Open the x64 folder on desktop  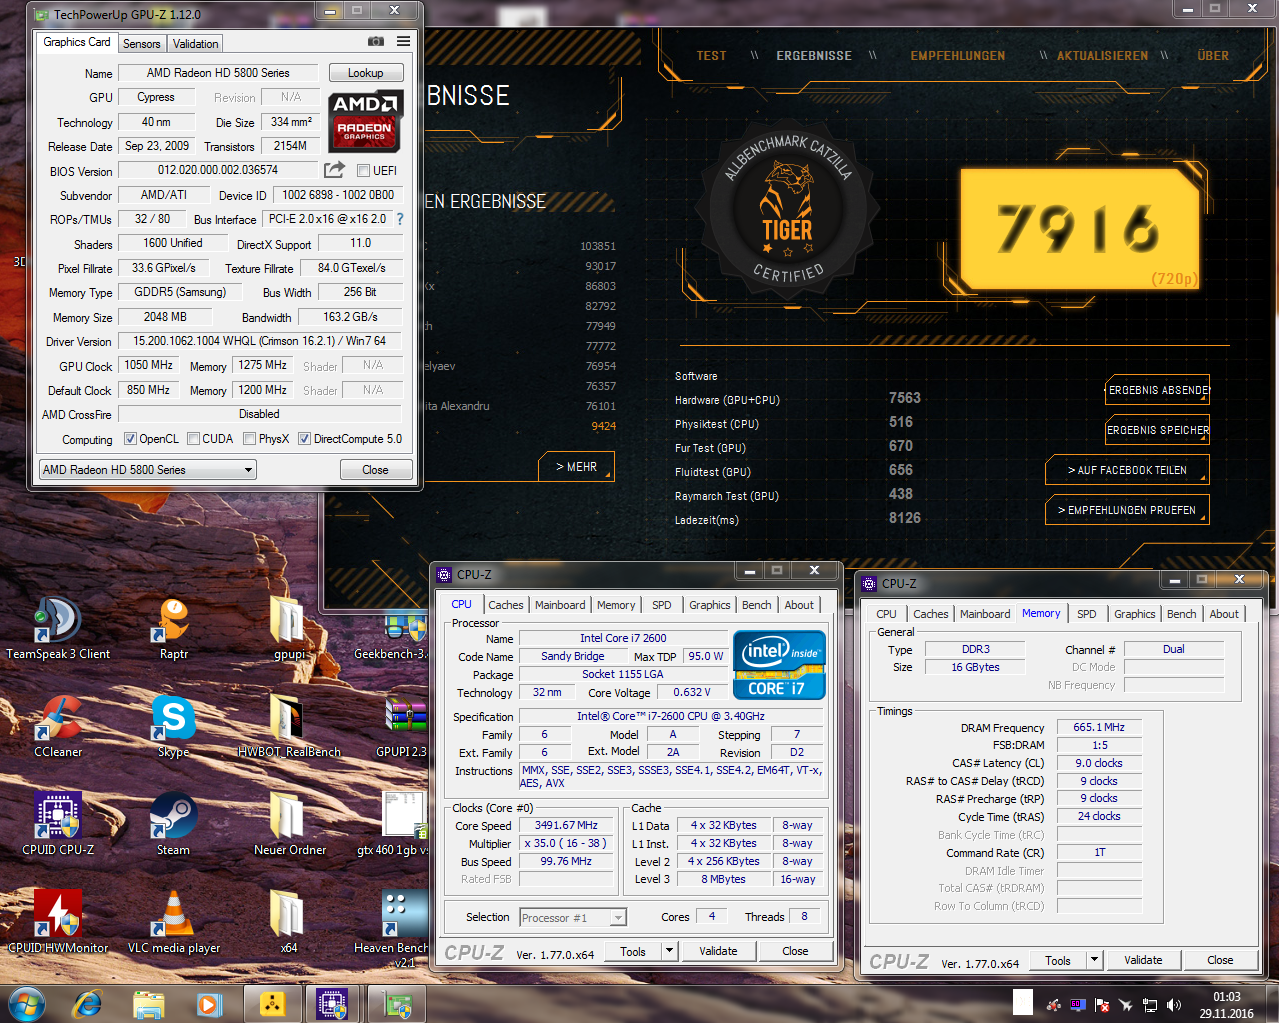coord(289,922)
